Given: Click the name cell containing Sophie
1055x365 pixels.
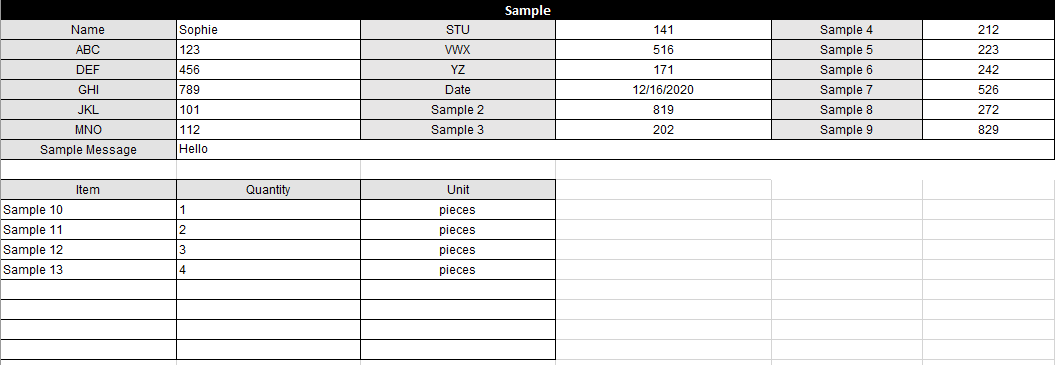Looking at the screenshot, I should pos(268,30).
